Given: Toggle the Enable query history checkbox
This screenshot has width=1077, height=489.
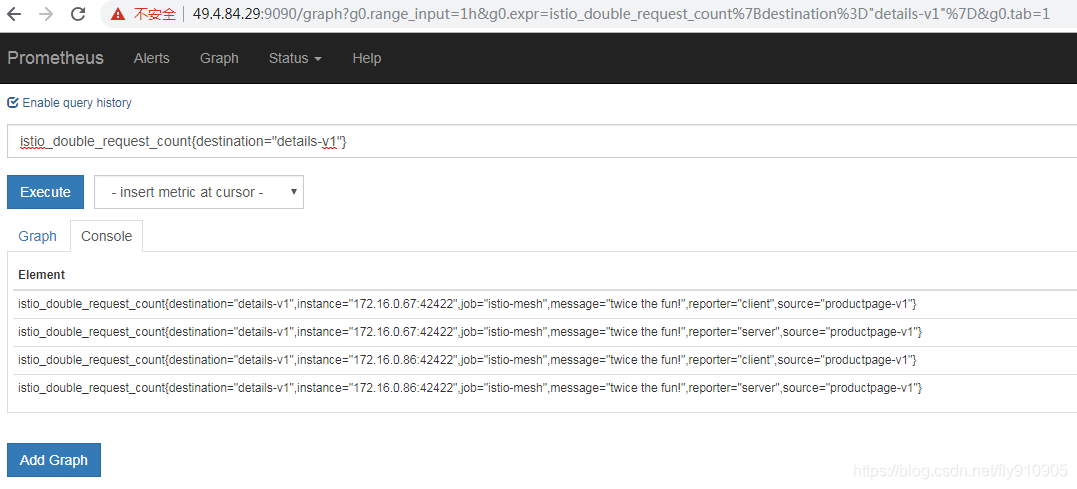Looking at the screenshot, I should (x=13, y=103).
